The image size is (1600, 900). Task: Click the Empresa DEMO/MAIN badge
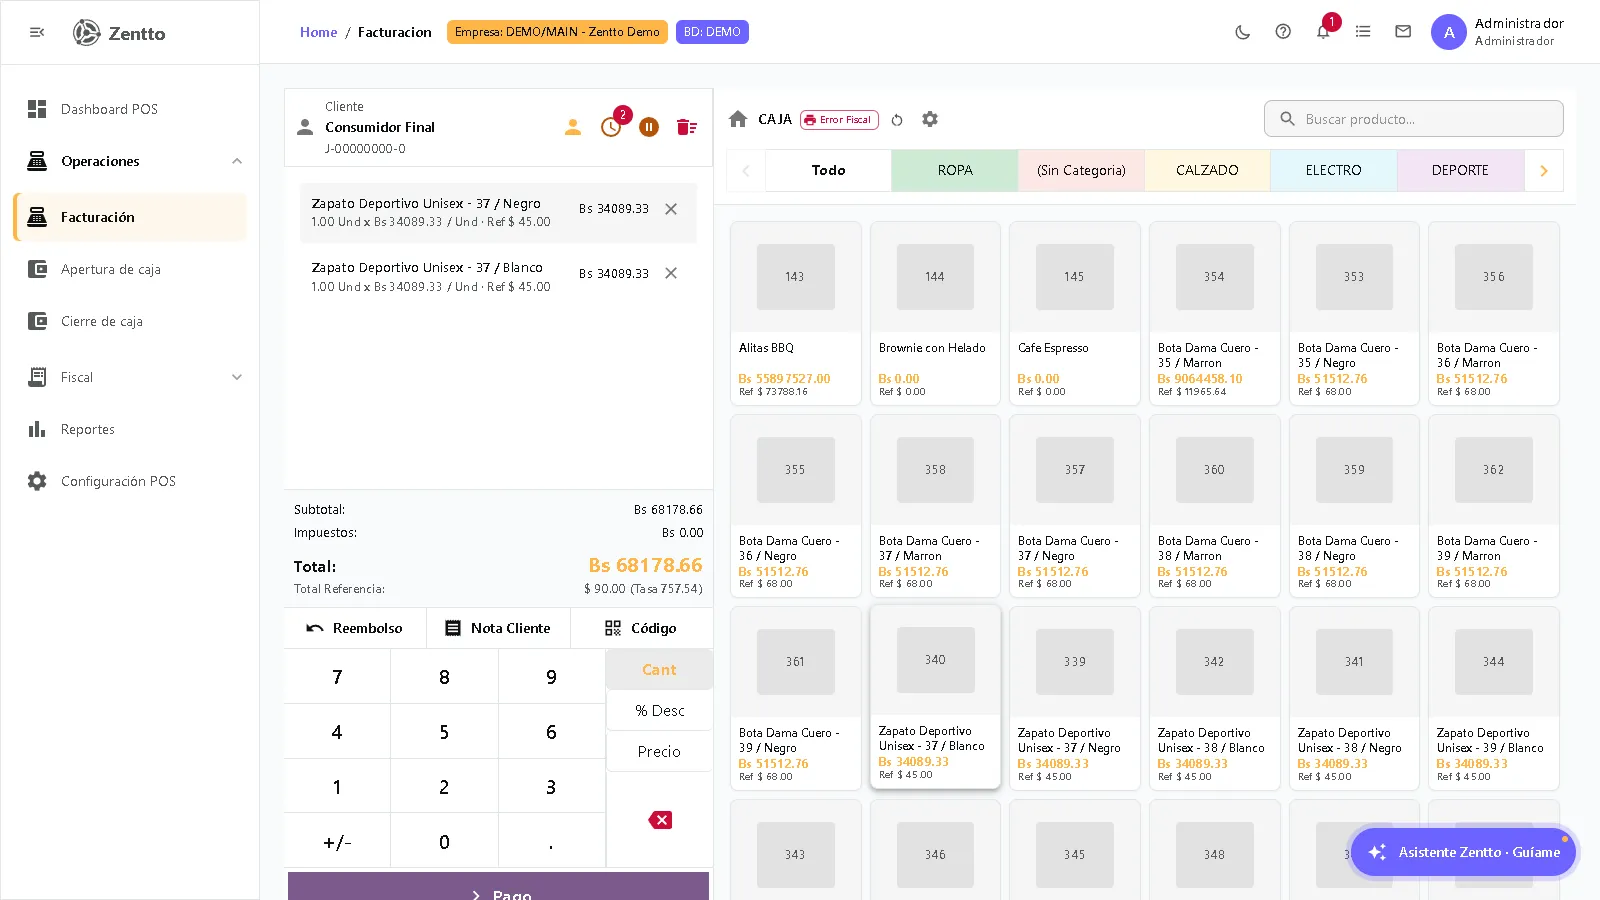tap(557, 32)
